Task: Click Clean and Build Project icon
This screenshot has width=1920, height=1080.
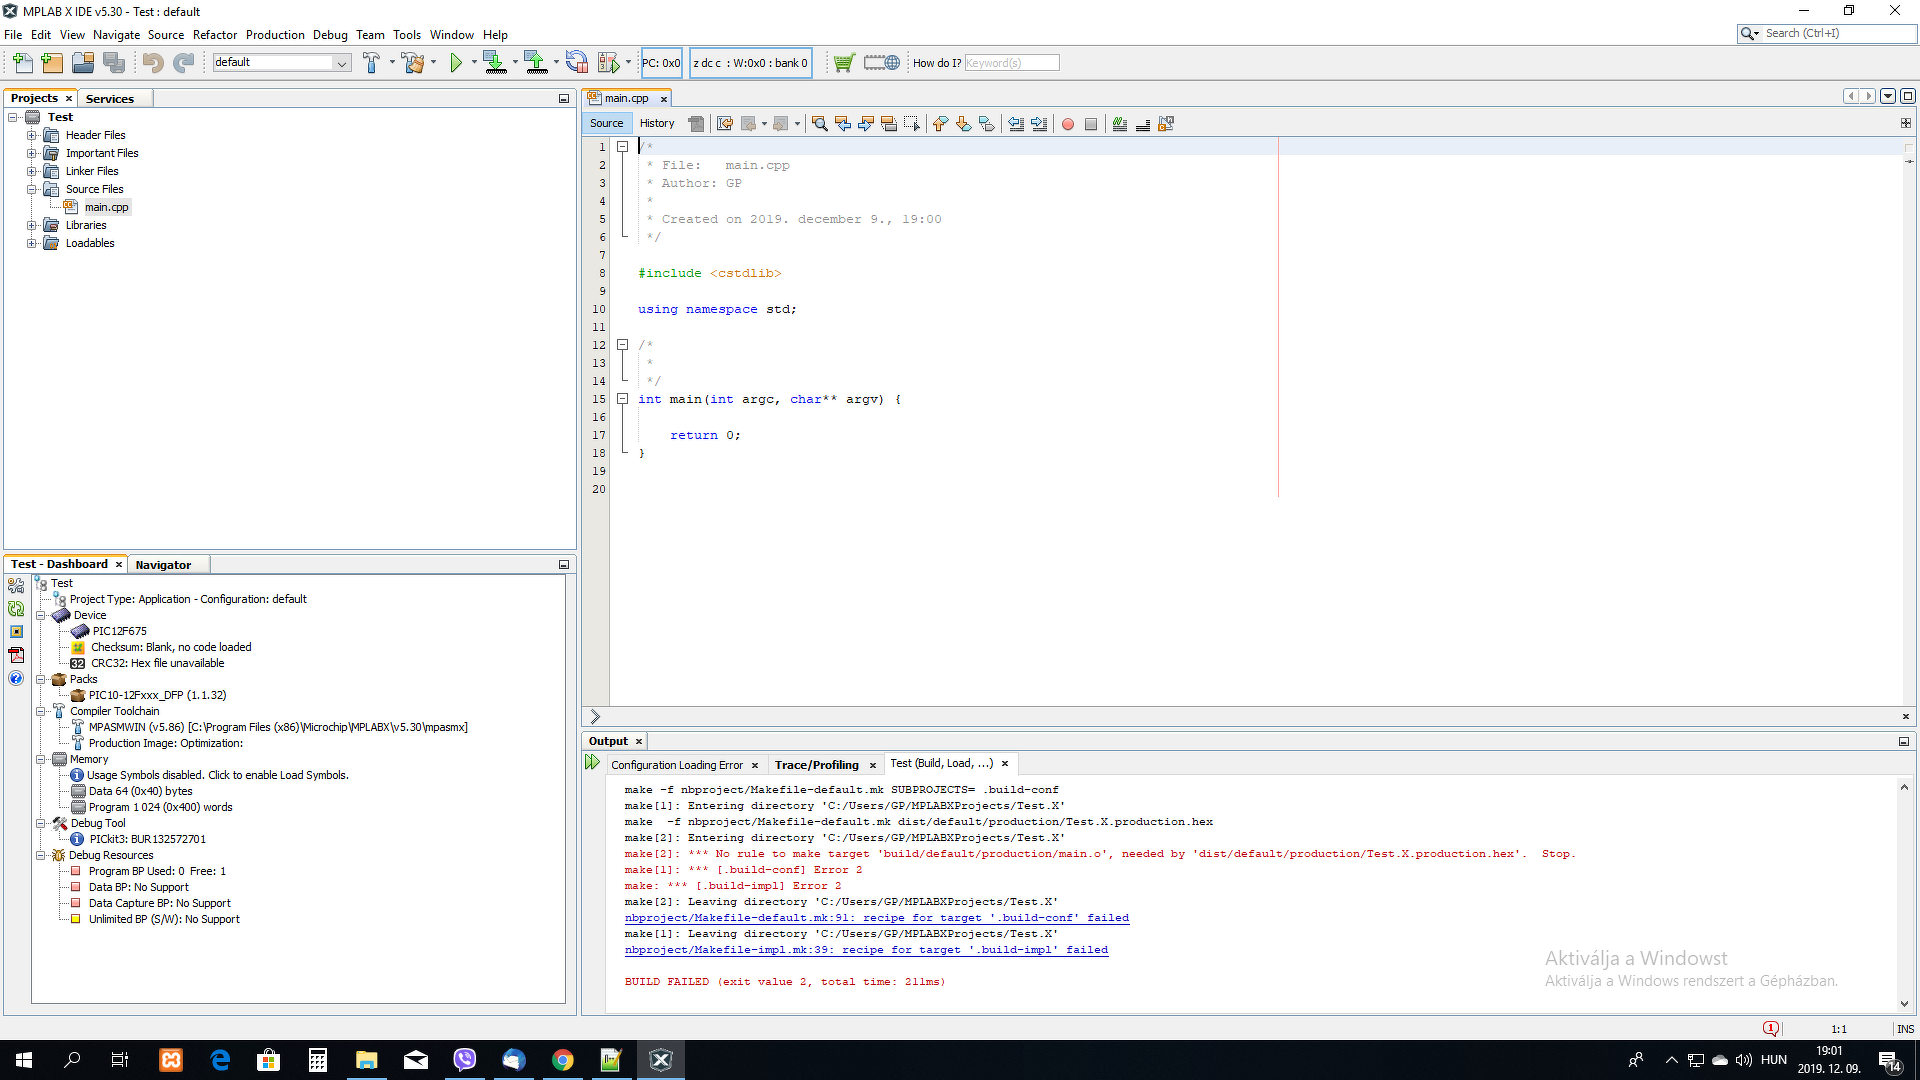Action: [x=413, y=63]
